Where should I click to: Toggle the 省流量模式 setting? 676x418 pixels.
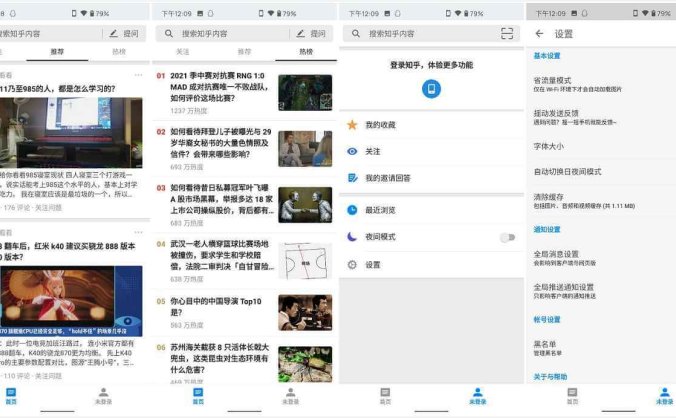click(x=601, y=84)
